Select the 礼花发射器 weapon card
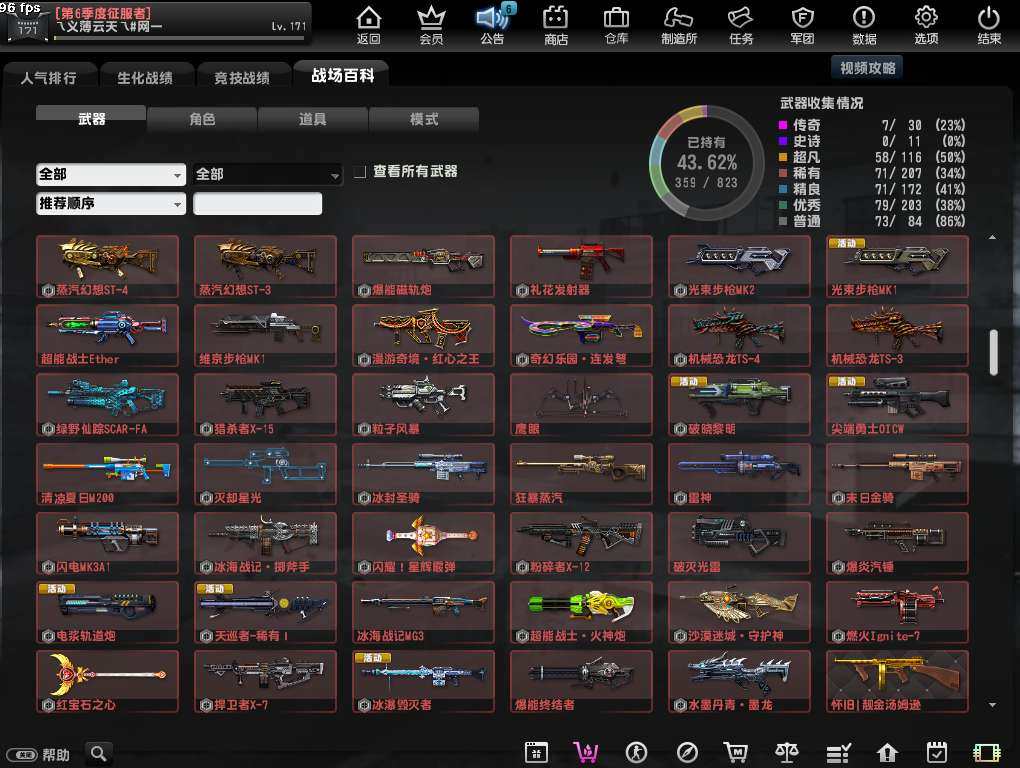 pyautogui.click(x=581, y=267)
